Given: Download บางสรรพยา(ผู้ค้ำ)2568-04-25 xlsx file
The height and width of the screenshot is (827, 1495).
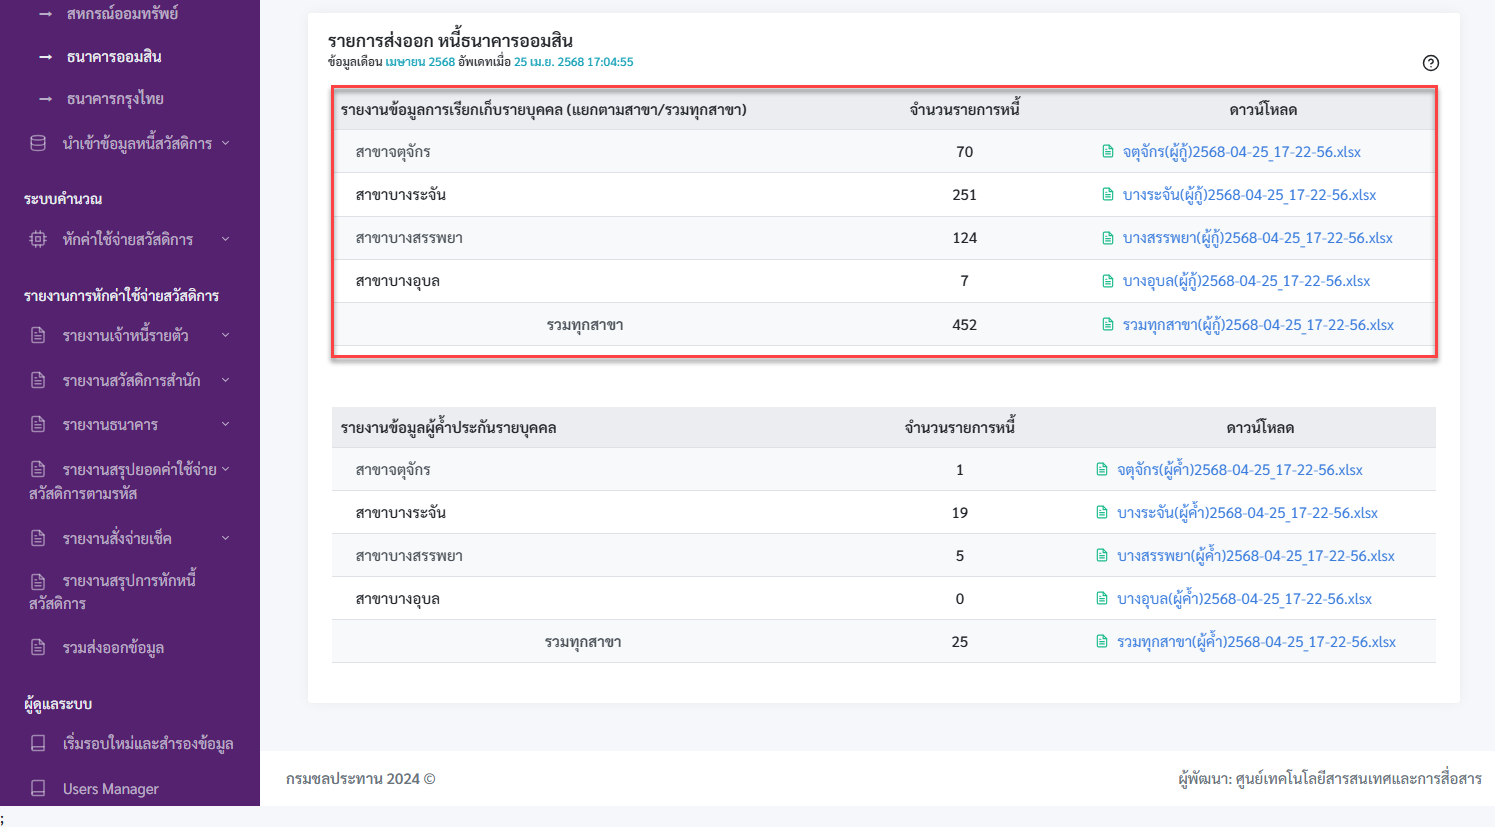Looking at the screenshot, I should tap(1255, 556).
